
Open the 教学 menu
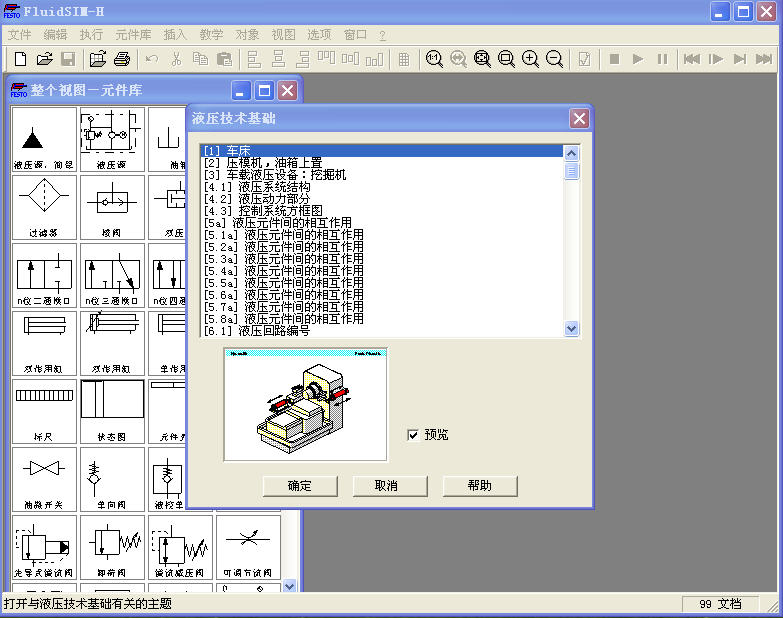point(211,34)
